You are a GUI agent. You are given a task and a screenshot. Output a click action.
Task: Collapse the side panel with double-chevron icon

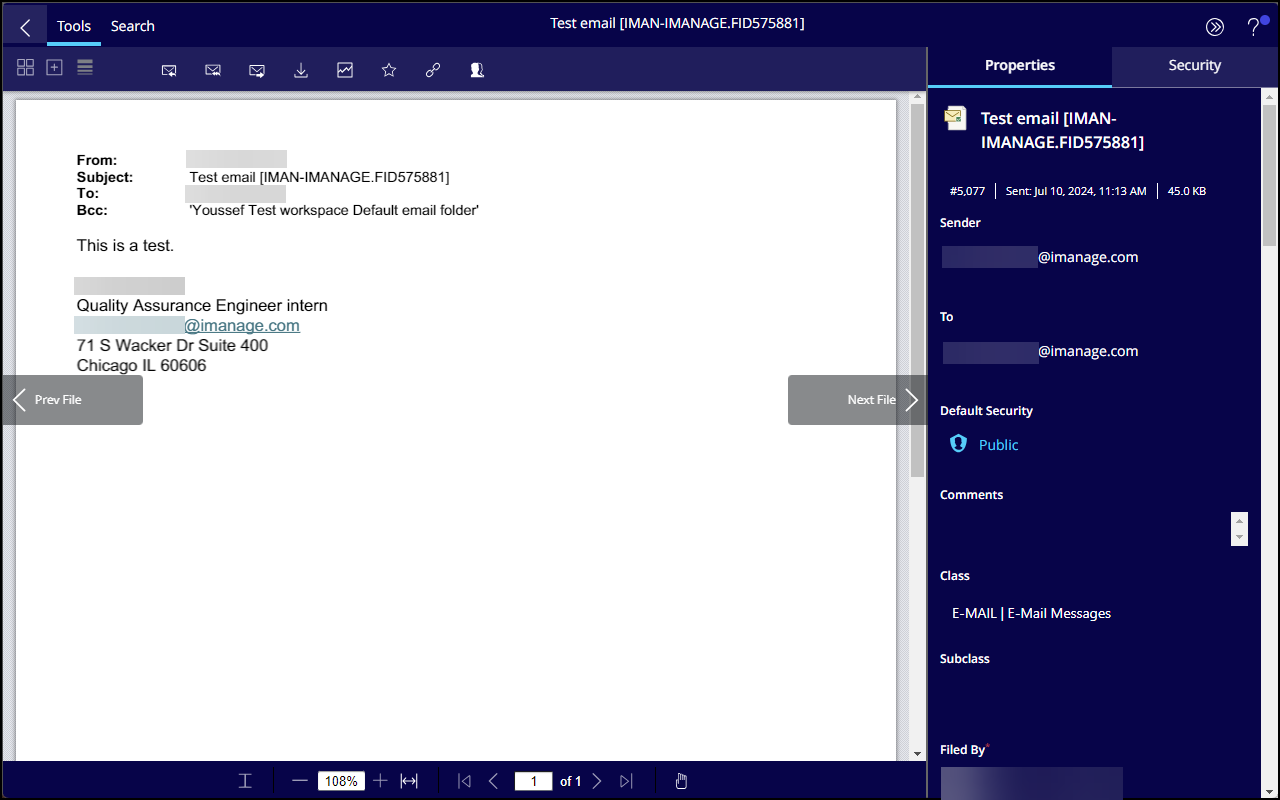1215,27
